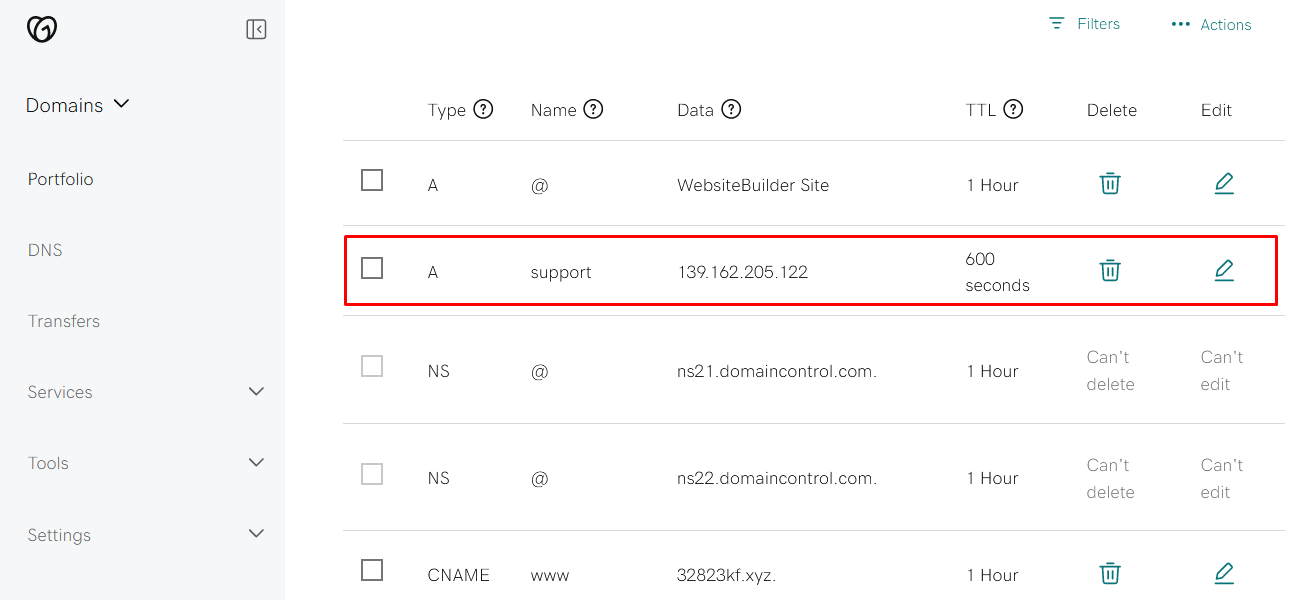Open the Data column help icon
Image resolution: width=1300 pixels, height=600 pixels.
(731, 110)
